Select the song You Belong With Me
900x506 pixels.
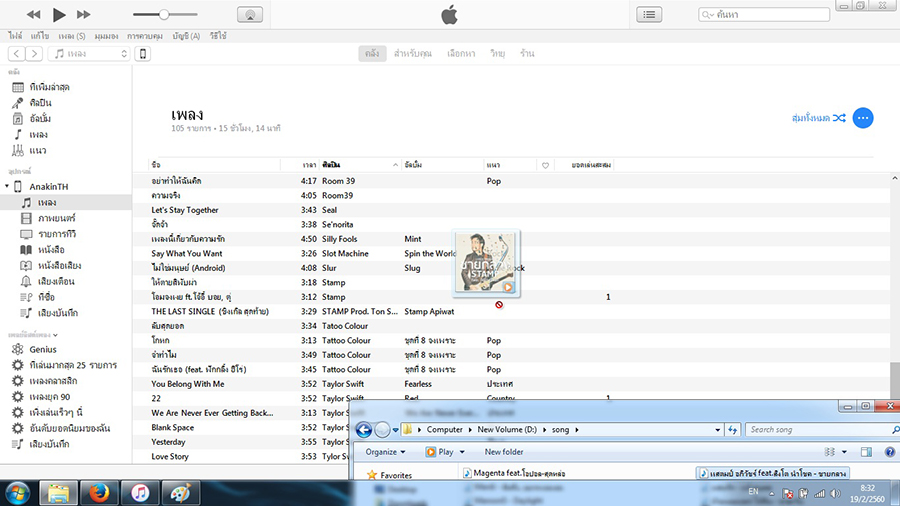click(188, 384)
